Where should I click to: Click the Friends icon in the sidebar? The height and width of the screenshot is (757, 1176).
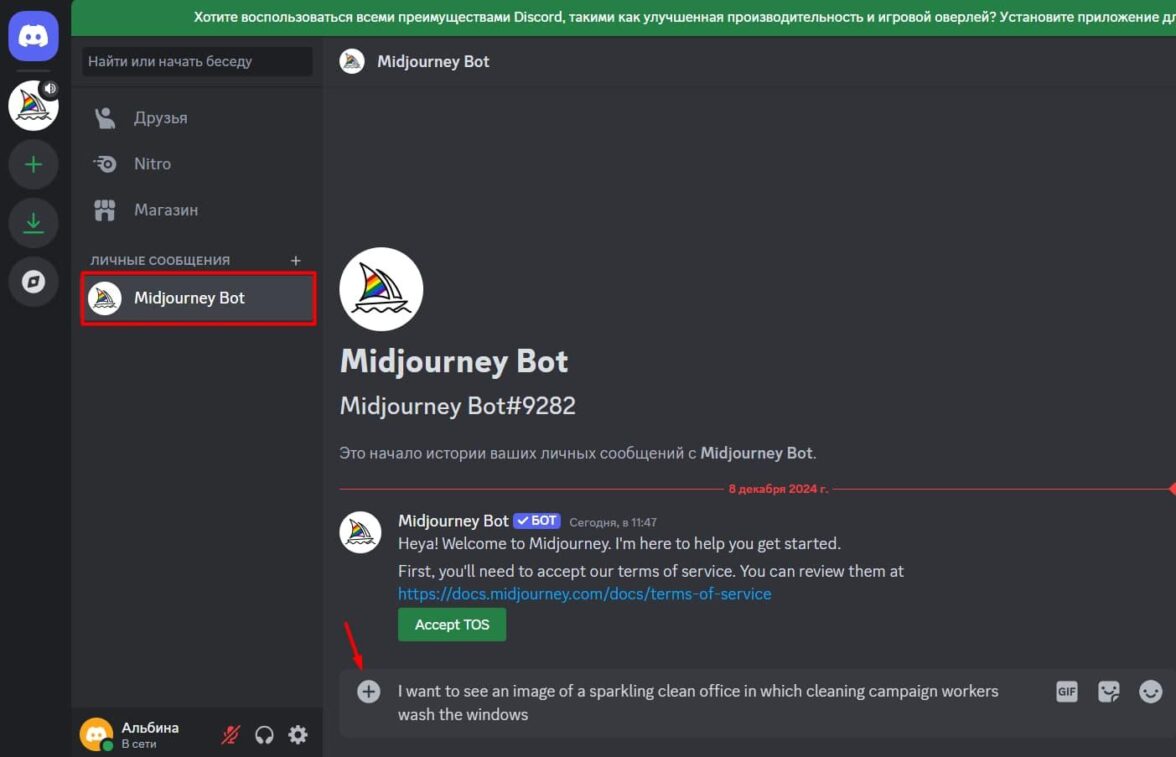pos(105,118)
